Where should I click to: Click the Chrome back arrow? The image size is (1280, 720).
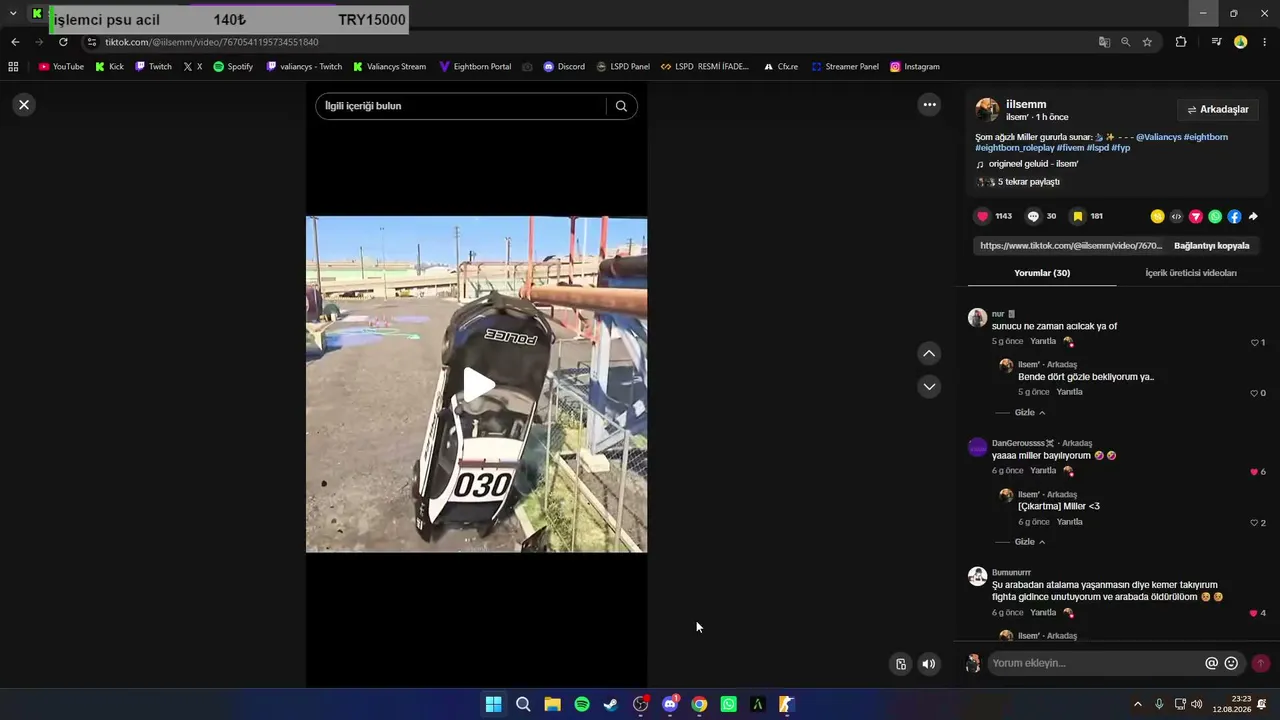point(15,42)
